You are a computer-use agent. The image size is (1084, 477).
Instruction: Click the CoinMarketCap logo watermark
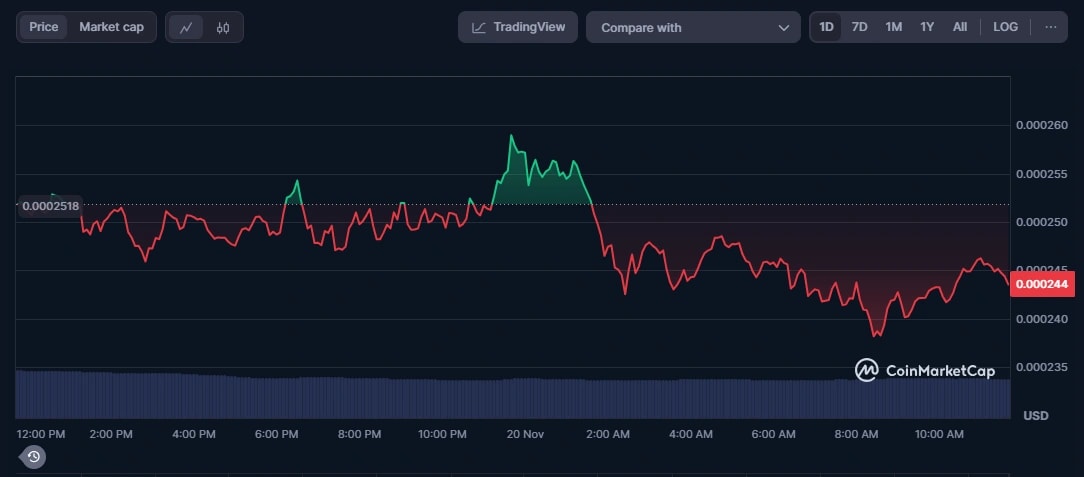tap(924, 371)
